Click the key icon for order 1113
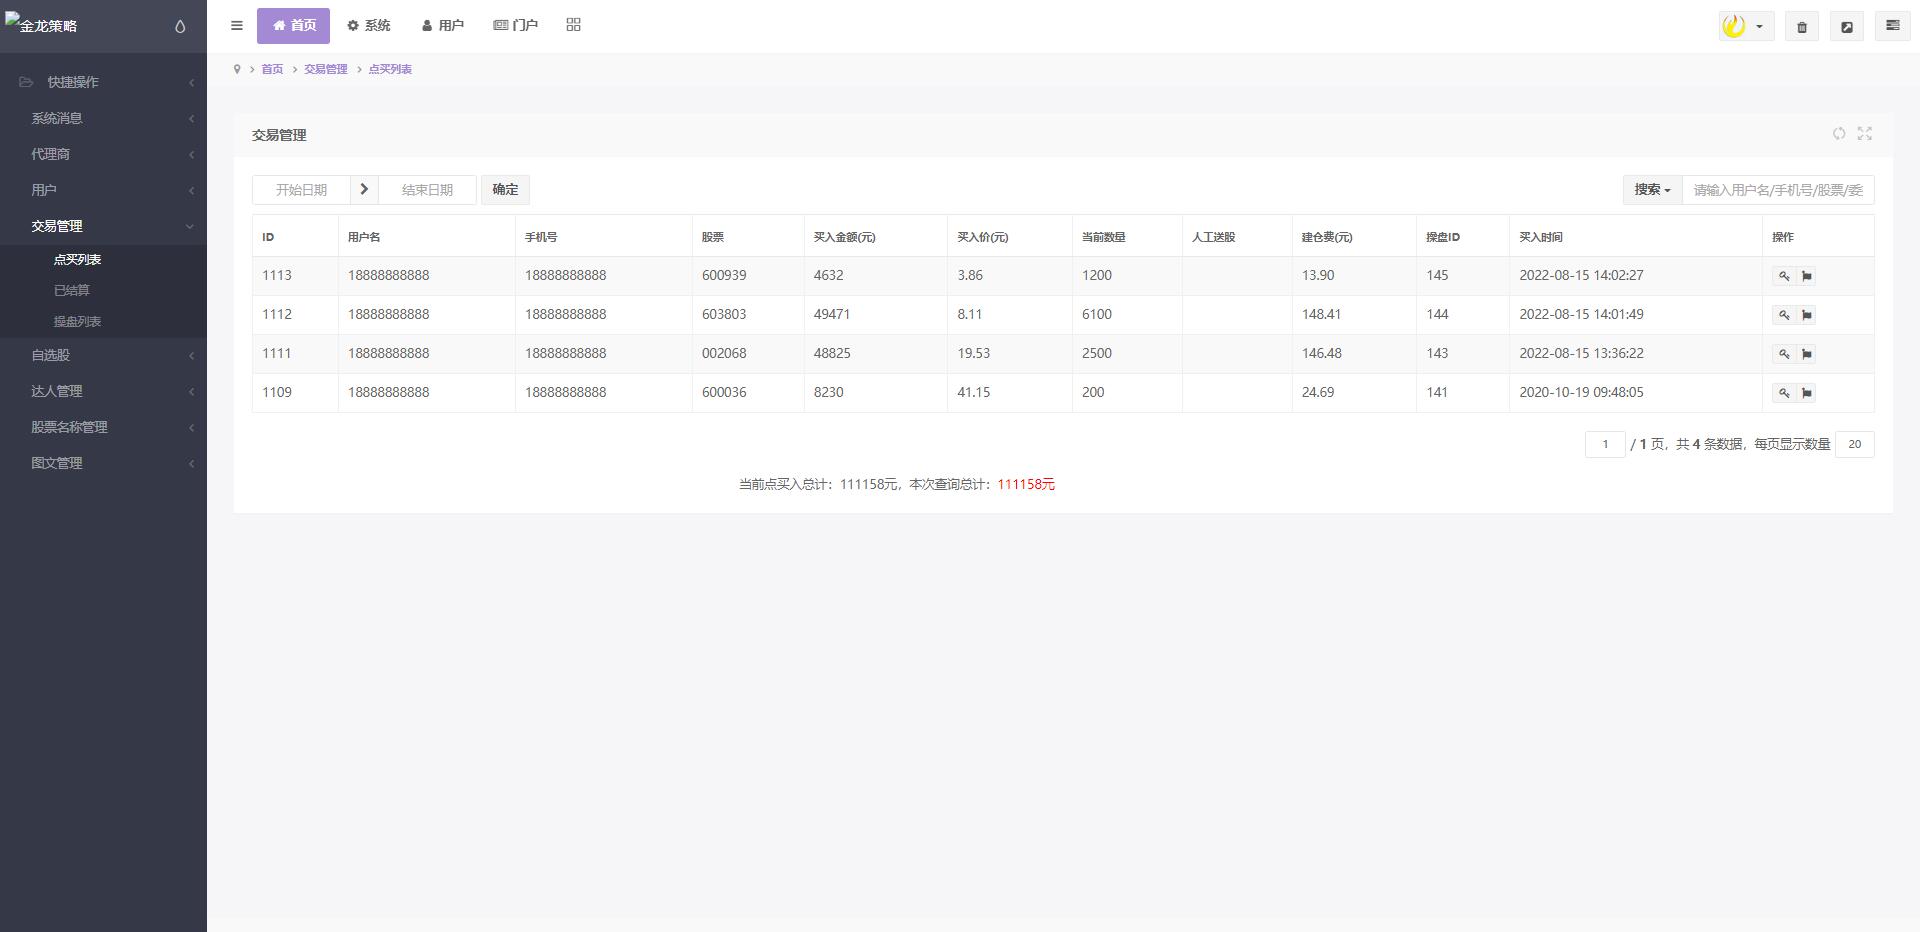Image resolution: width=1920 pixels, height=932 pixels. pyautogui.click(x=1783, y=276)
